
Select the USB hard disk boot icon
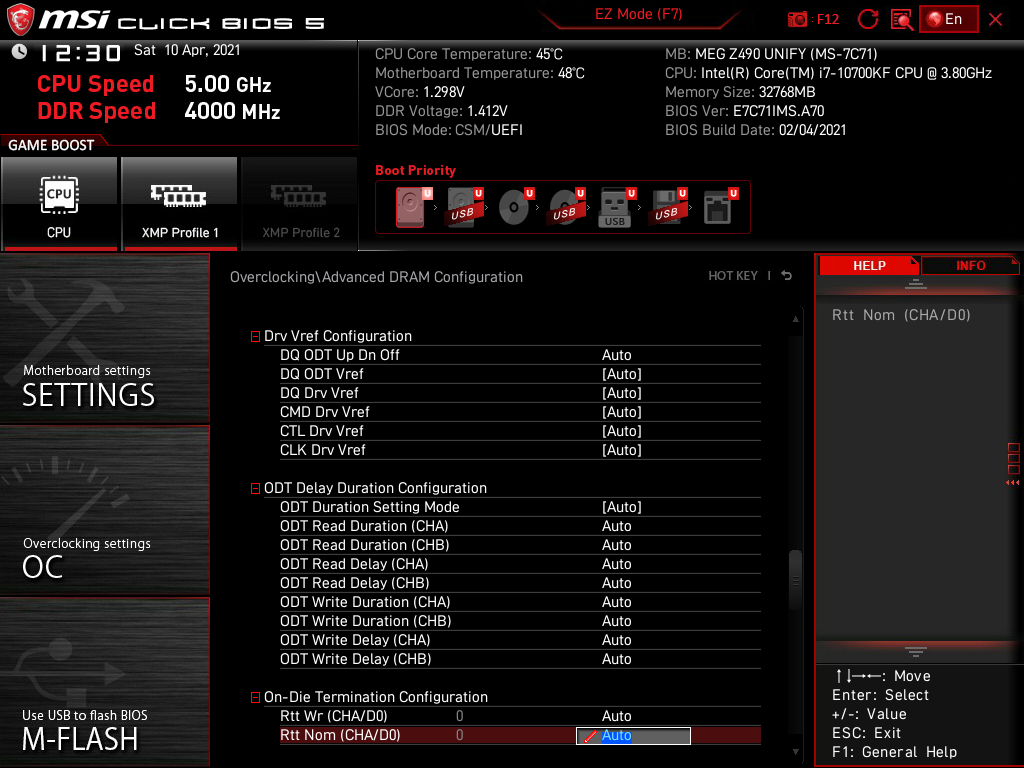coord(464,207)
